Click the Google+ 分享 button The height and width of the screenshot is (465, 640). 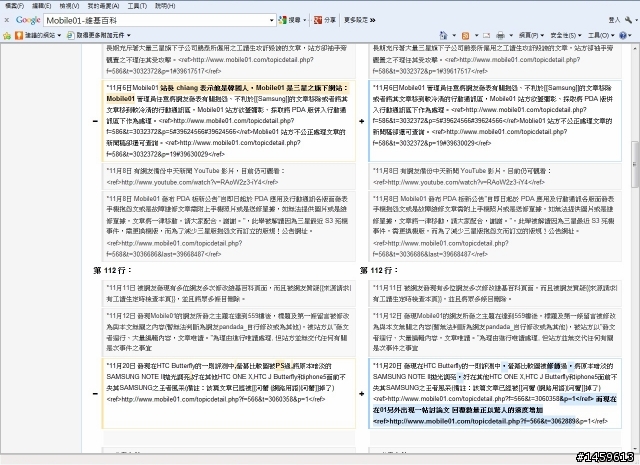pyautogui.click(x=325, y=20)
